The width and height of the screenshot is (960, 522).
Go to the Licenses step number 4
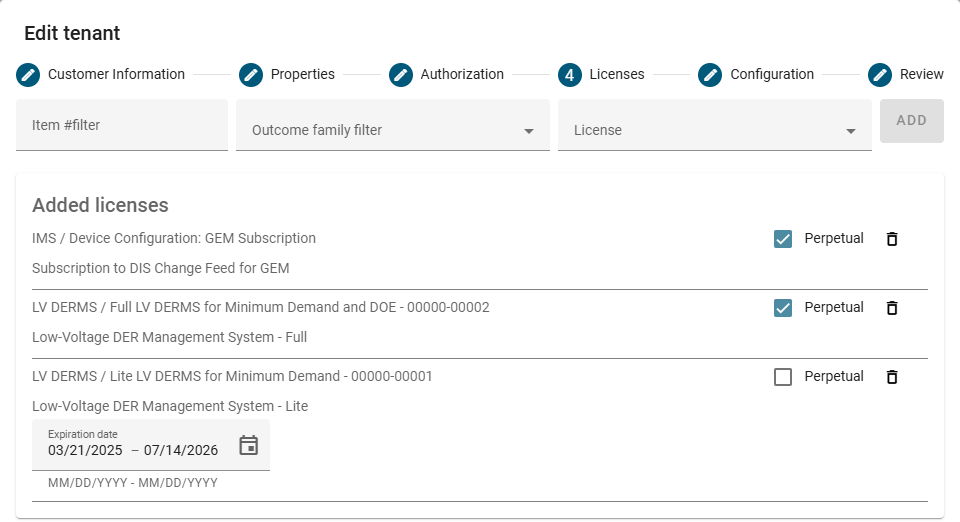click(570, 75)
